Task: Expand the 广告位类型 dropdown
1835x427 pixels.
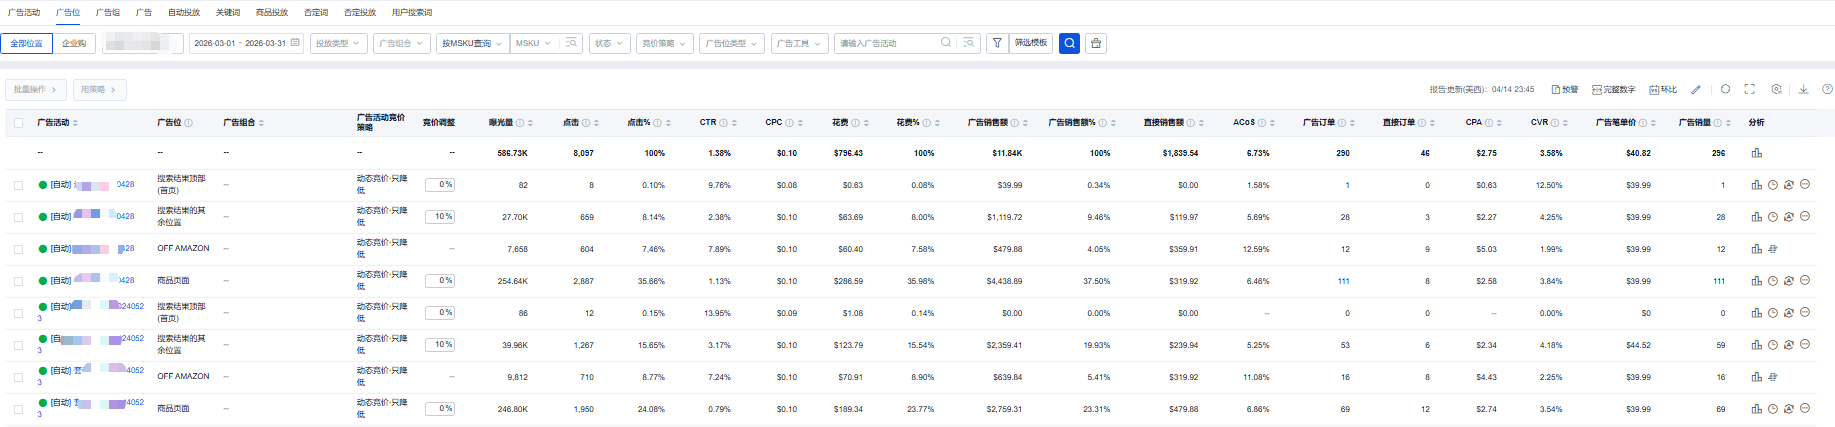Action: point(731,43)
